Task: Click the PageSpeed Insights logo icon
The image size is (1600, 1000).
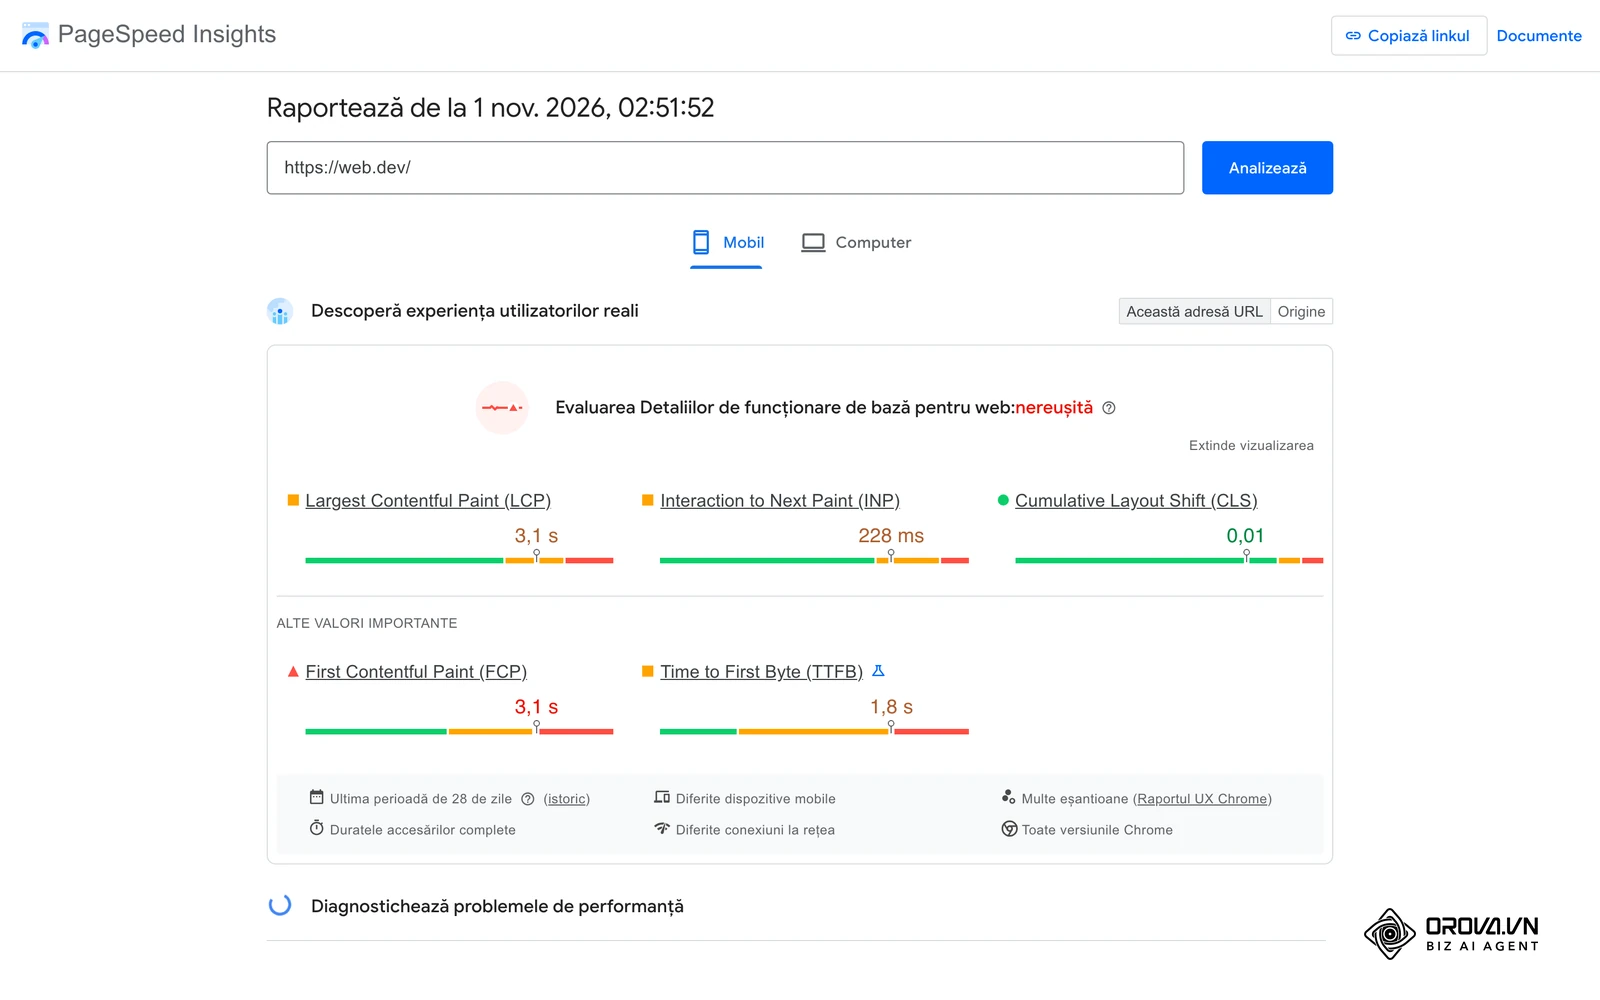Action: (x=35, y=35)
